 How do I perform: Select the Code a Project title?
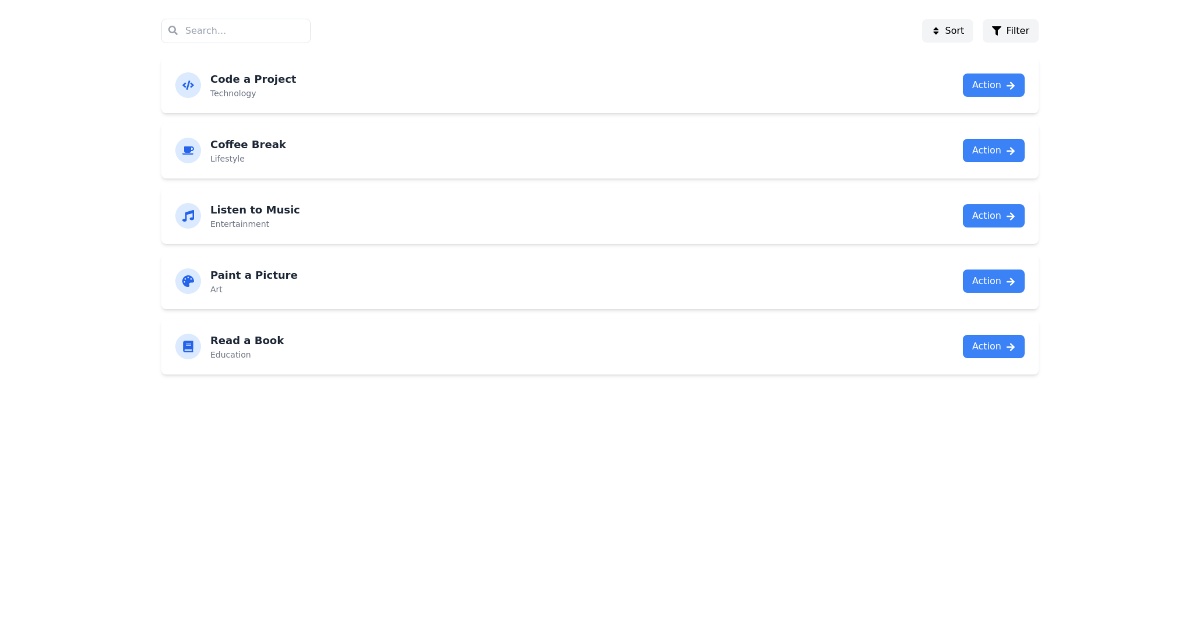coord(253,79)
